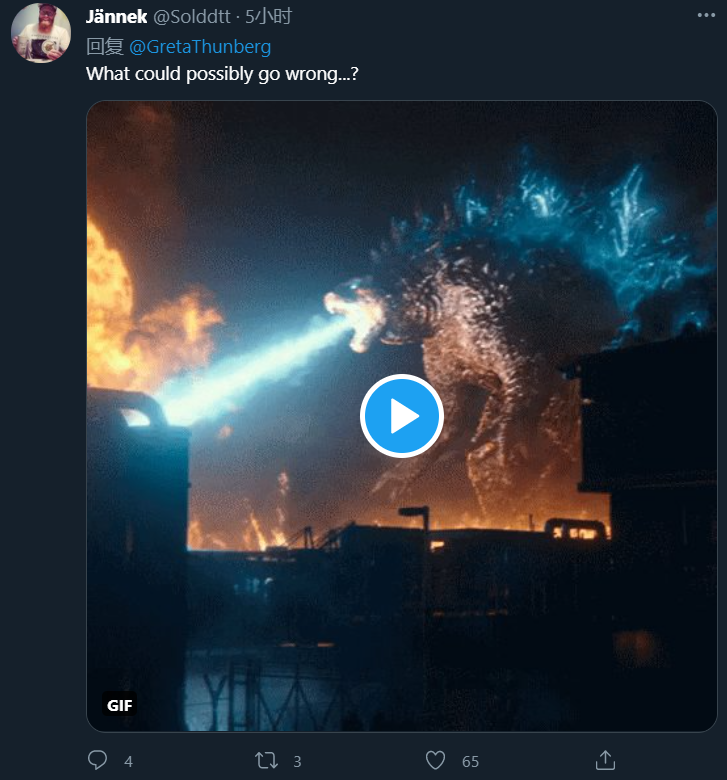Play the Godzilla GIF with the play button
This screenshot has width=727, height=780.
401,415
